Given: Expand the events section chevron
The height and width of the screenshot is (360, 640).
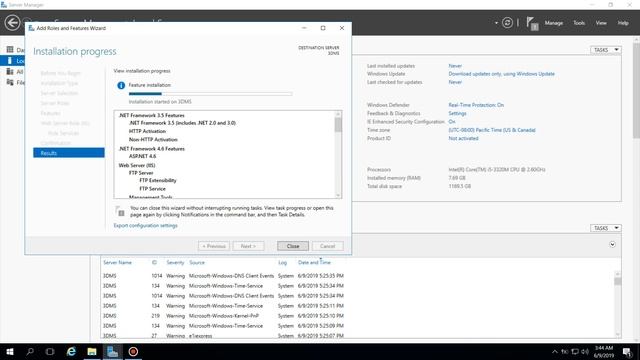Looking at the screenshot, I should (612, 244).
